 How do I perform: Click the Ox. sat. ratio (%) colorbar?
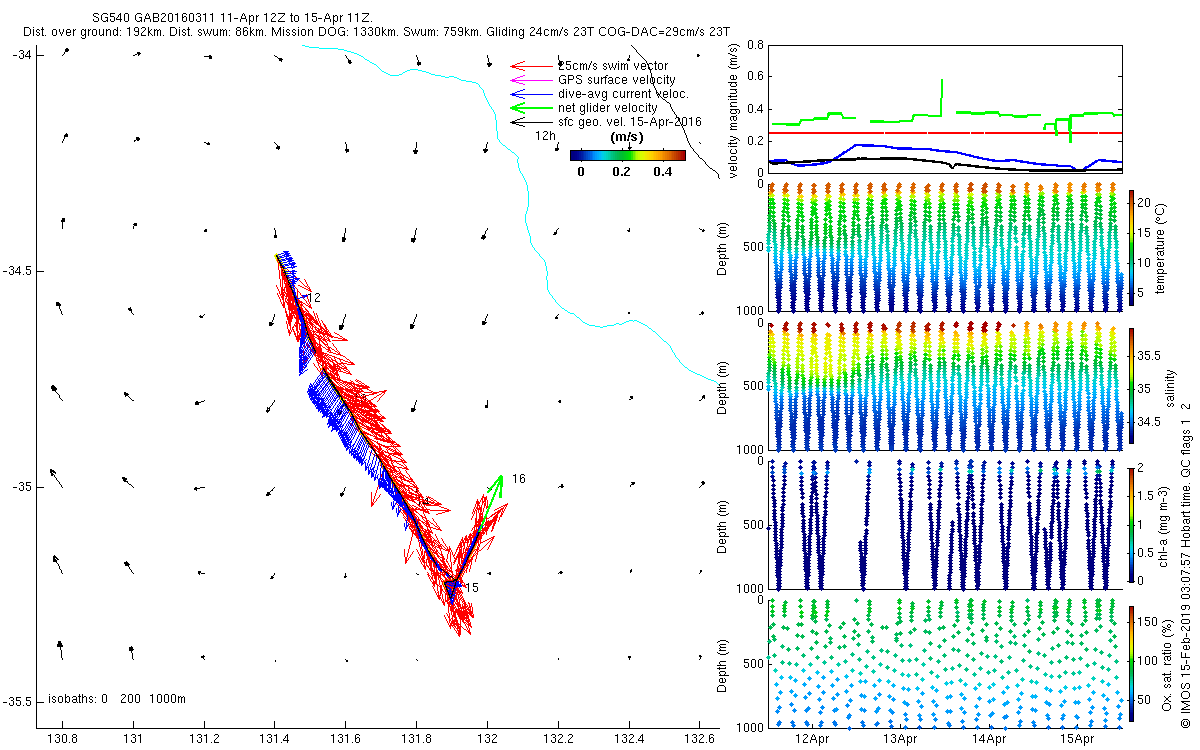click(x=1132, y=663)
